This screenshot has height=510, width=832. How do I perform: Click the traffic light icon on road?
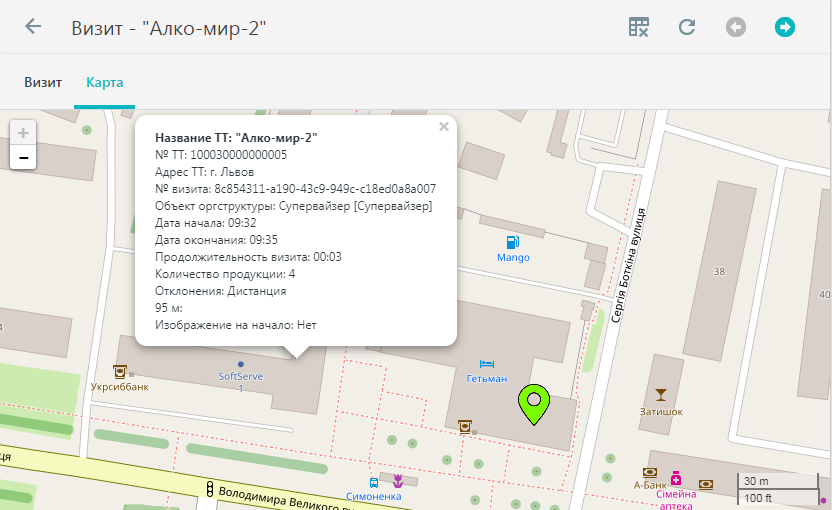[x=210, y=489]
